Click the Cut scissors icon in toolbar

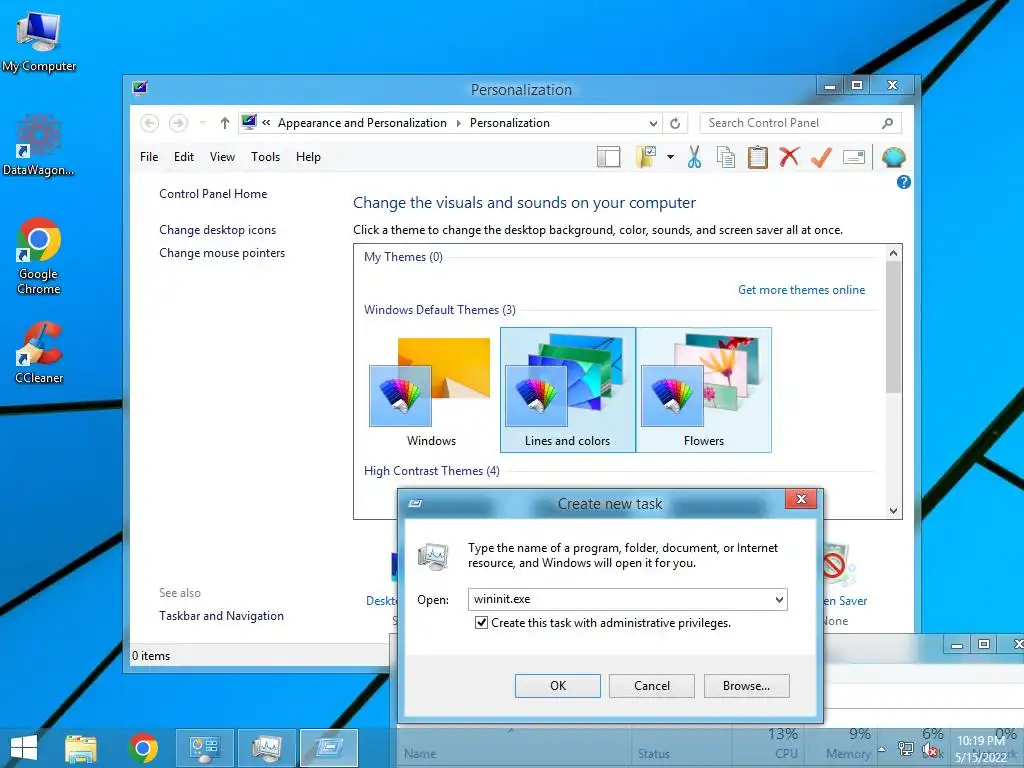coord(694,157)
